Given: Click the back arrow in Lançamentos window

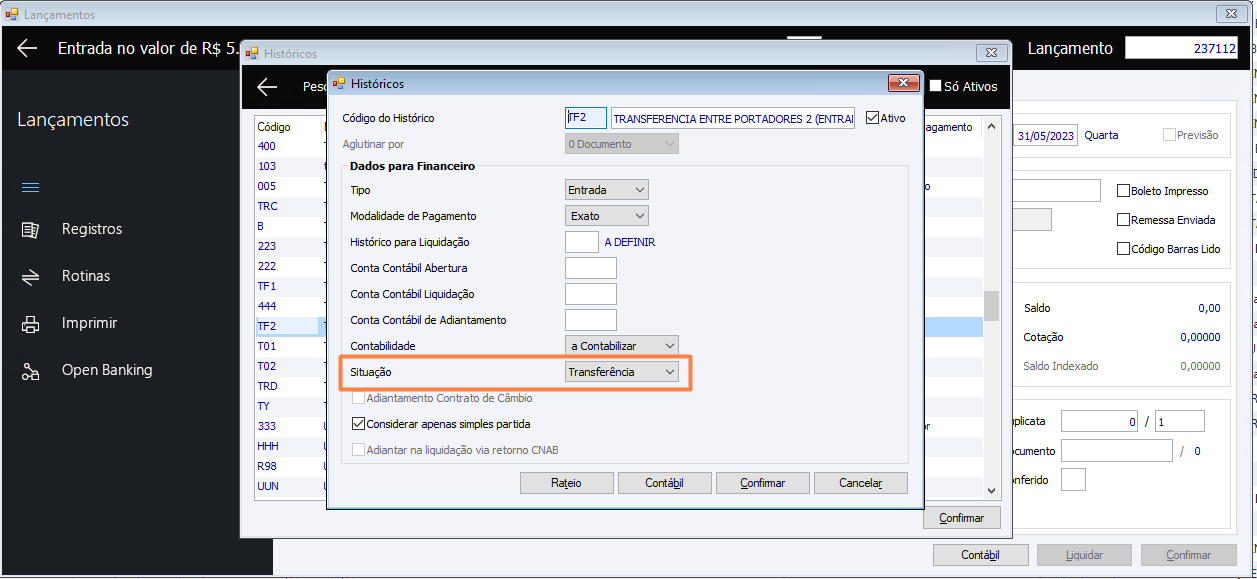Looking at the screenshot, I should click(x=27, y=48).
